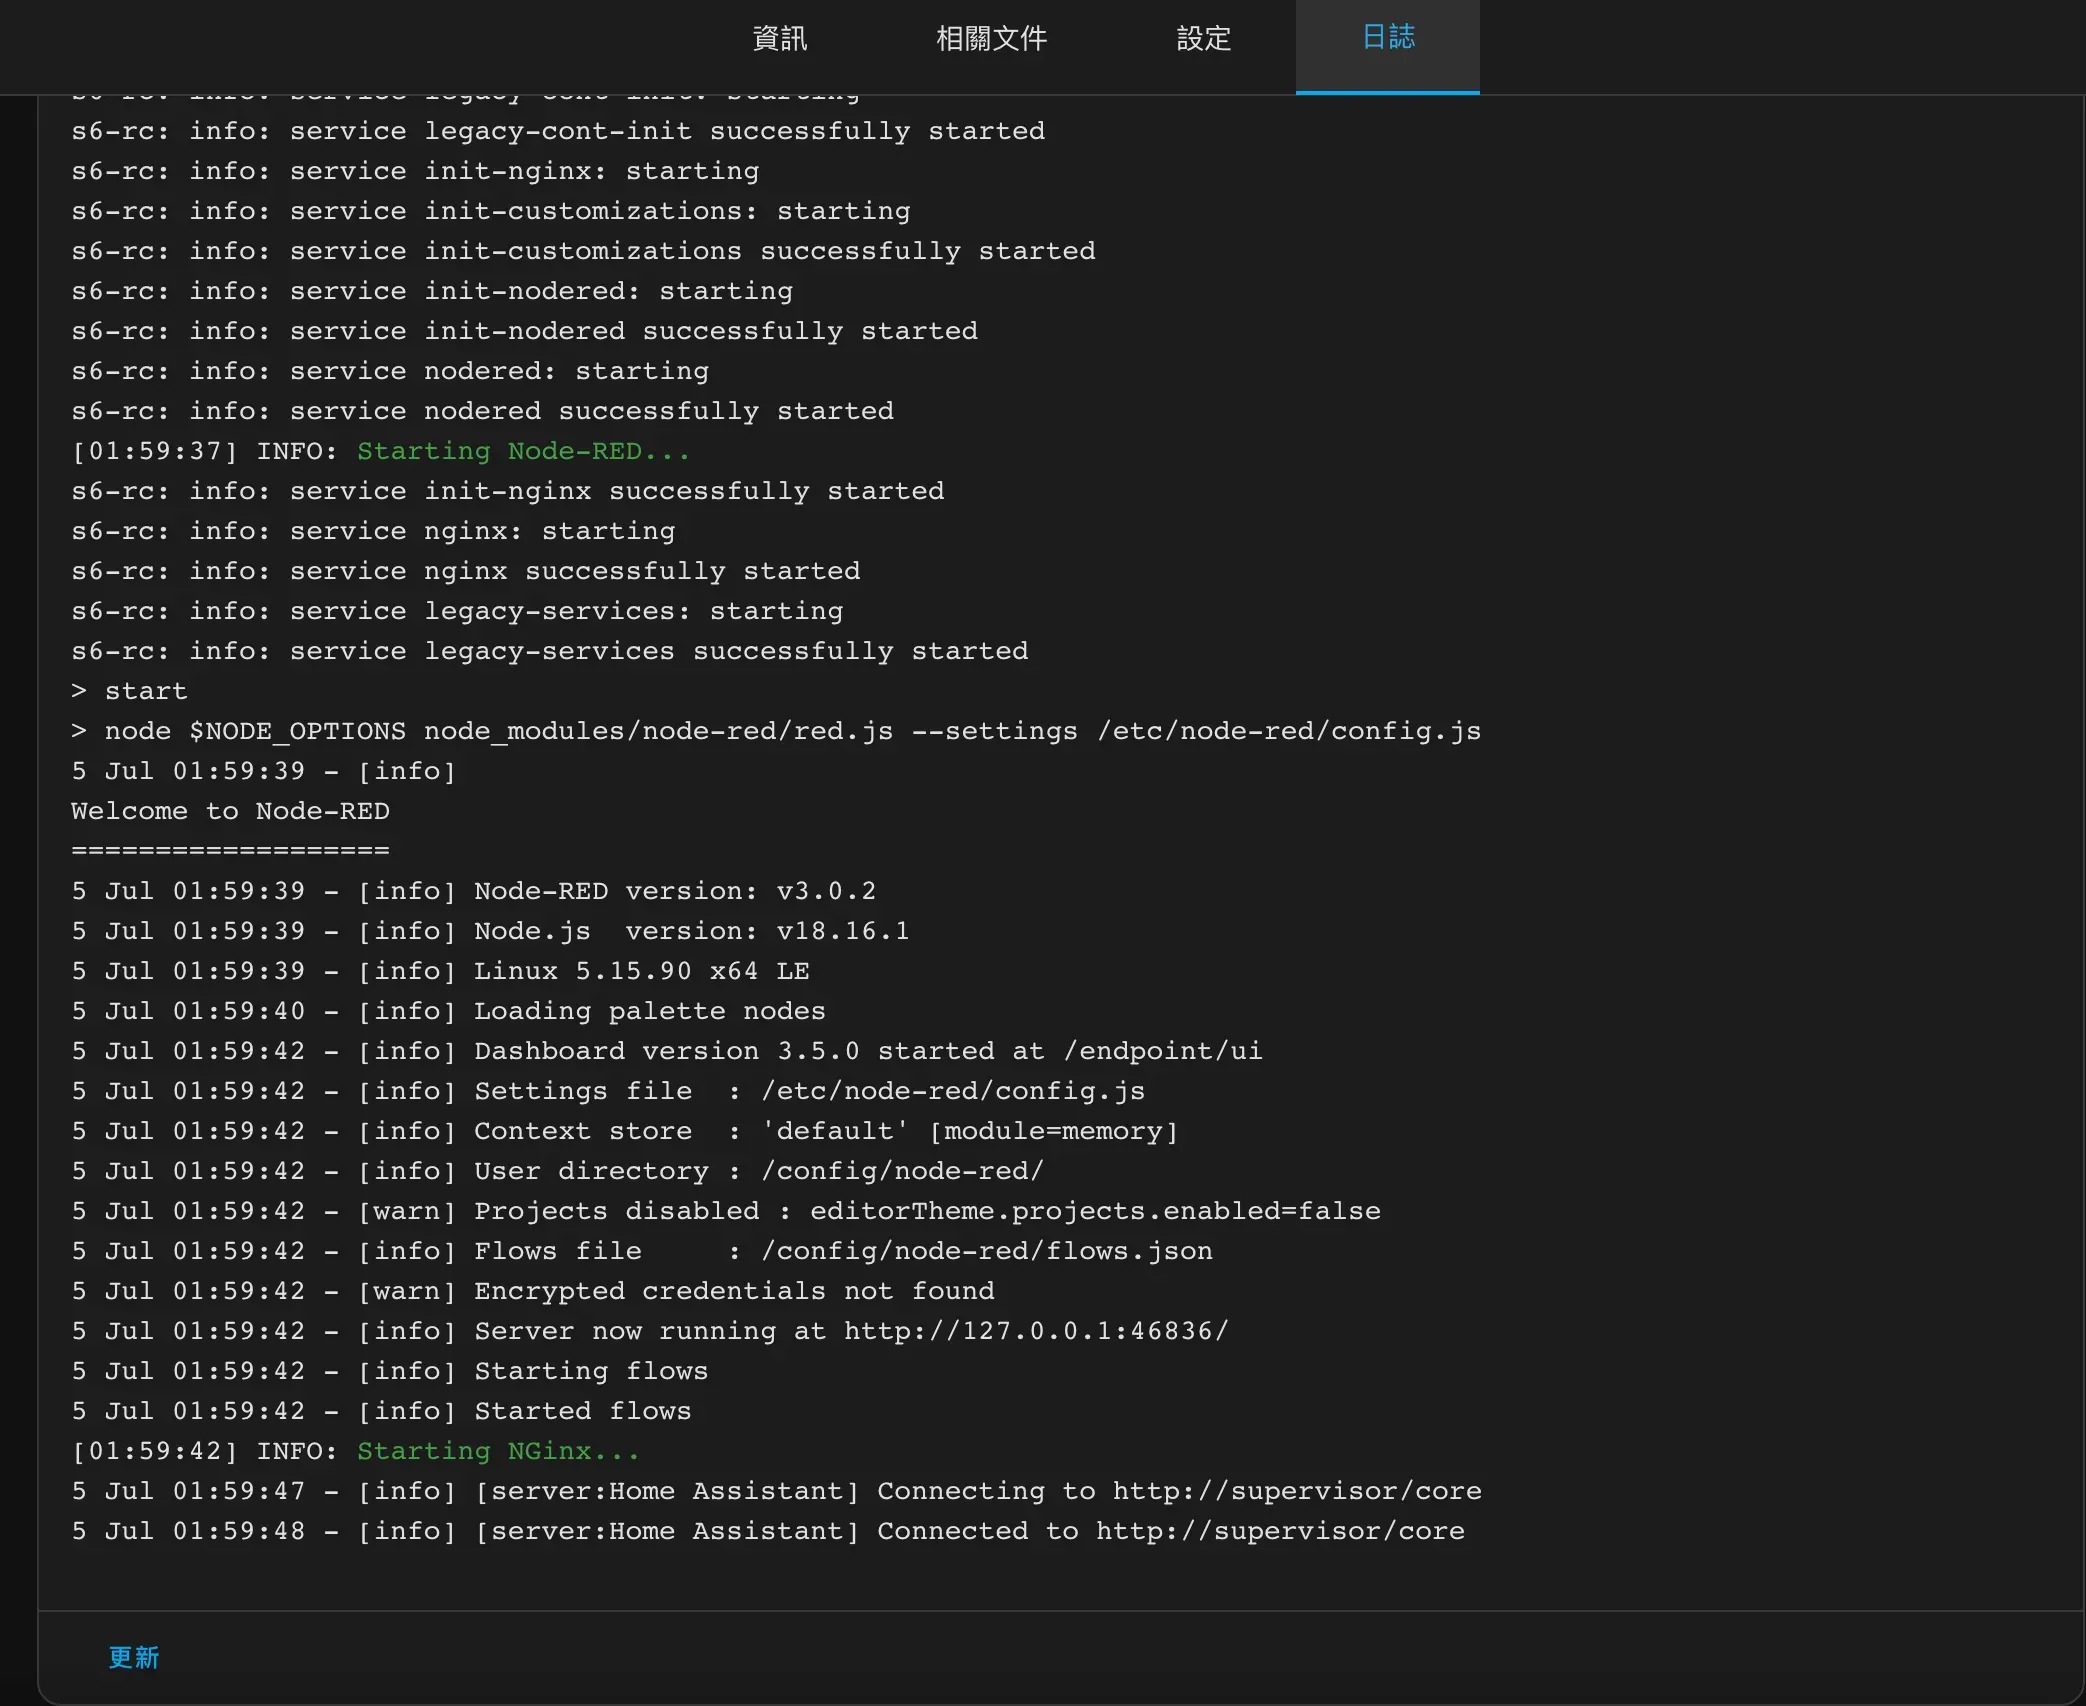Switch to the 相關文件 tab
The image size is (2086, 1706).
click(991, 39)
